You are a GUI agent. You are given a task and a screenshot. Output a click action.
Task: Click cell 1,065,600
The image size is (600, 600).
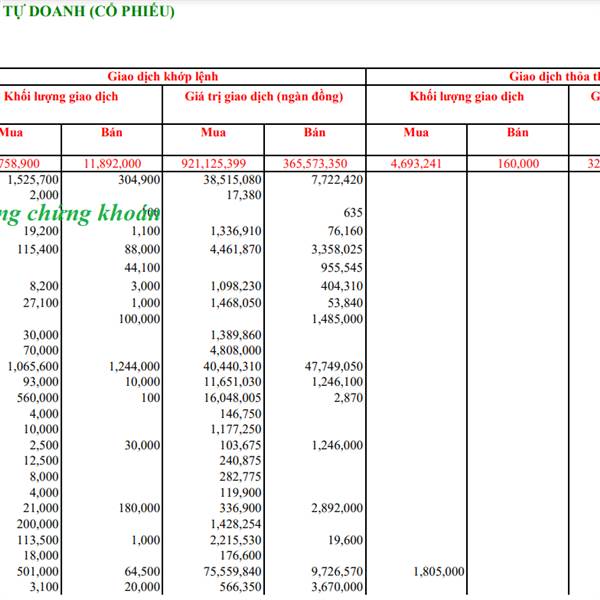[33, 366]
